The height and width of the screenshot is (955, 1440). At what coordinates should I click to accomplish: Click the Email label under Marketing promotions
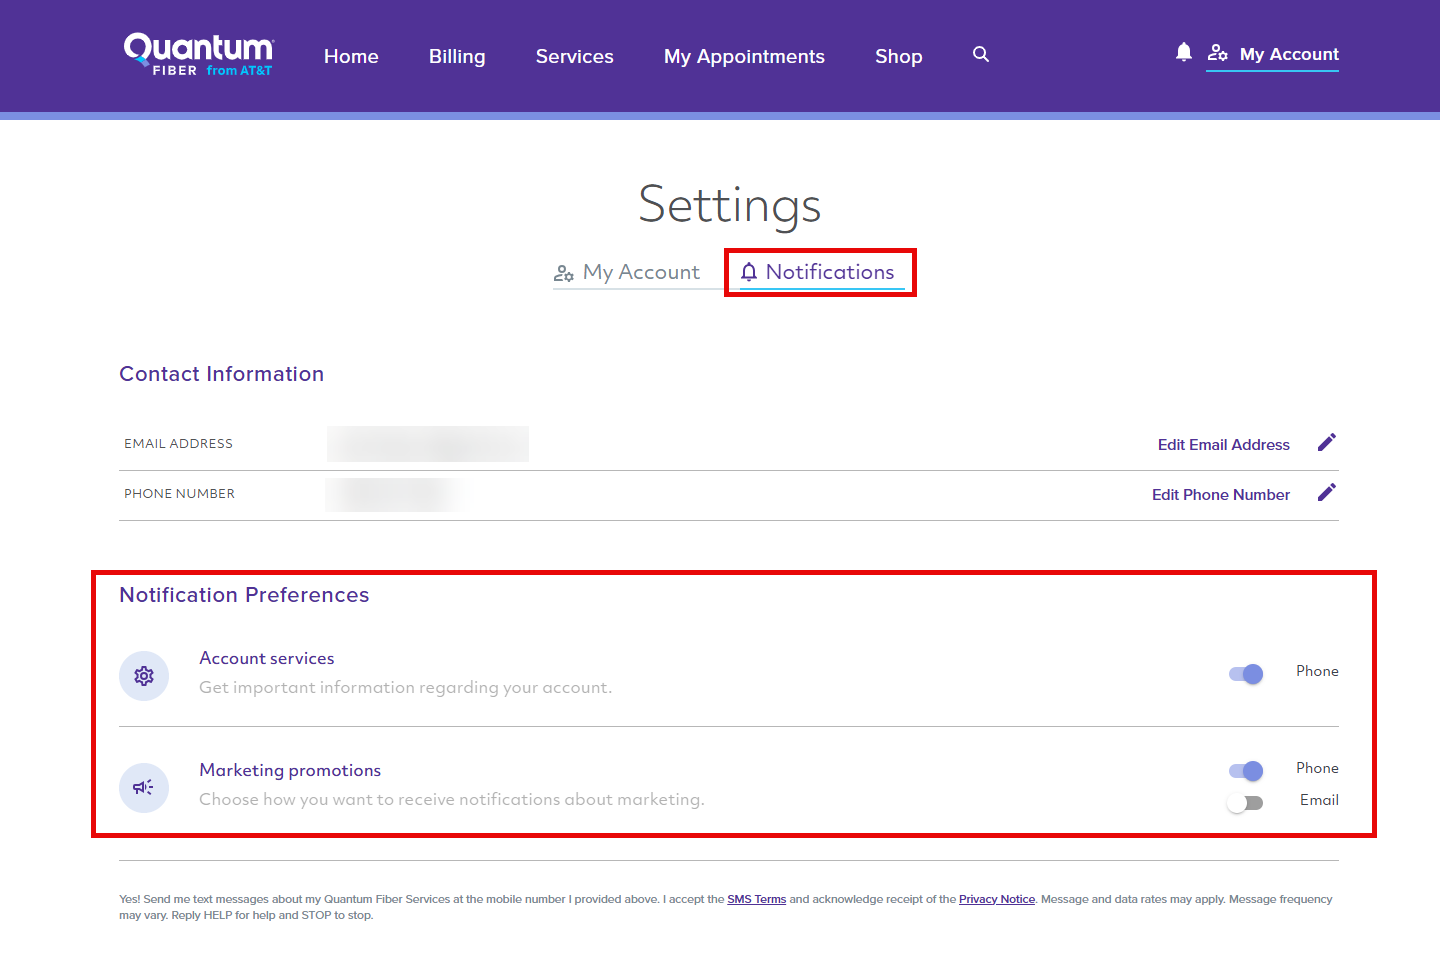point(1319,800)
